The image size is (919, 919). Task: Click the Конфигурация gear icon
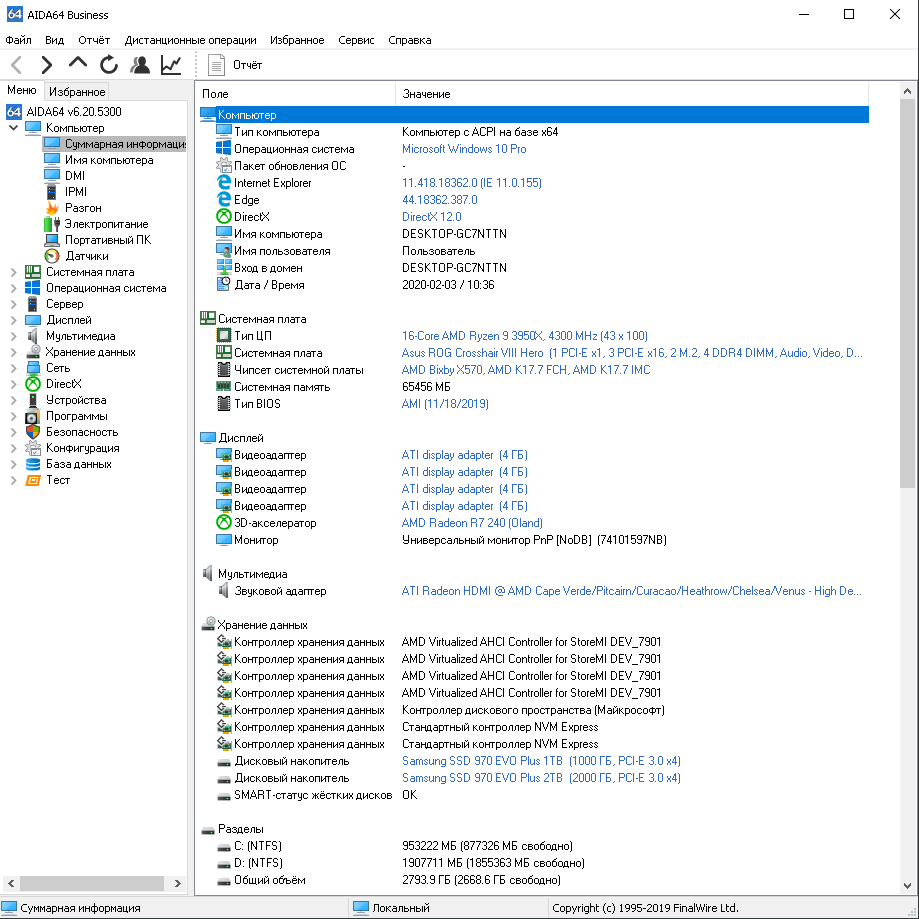33,448
